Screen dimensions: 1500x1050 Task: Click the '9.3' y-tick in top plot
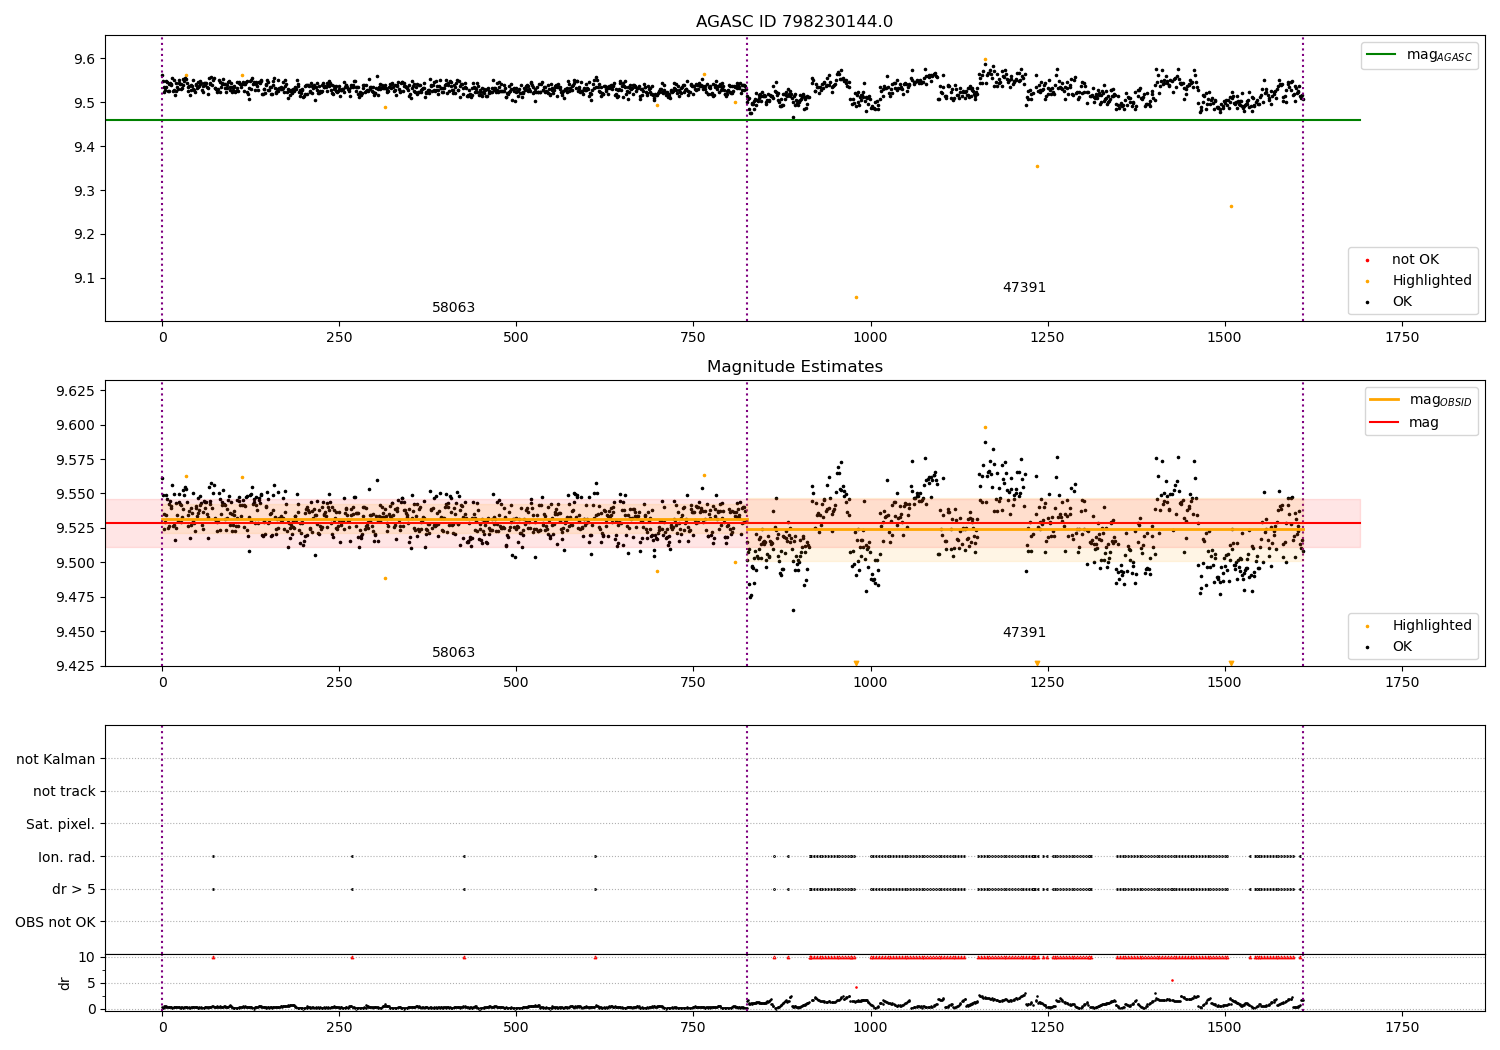pyautogui.click(x=84, y=191)
